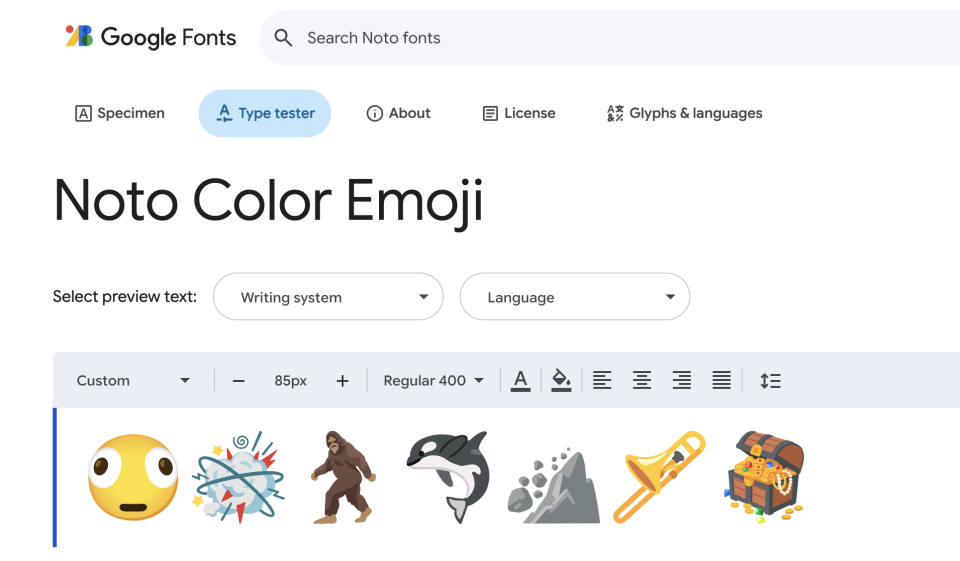
Task: Align preview text left
Action: [602, 381]
